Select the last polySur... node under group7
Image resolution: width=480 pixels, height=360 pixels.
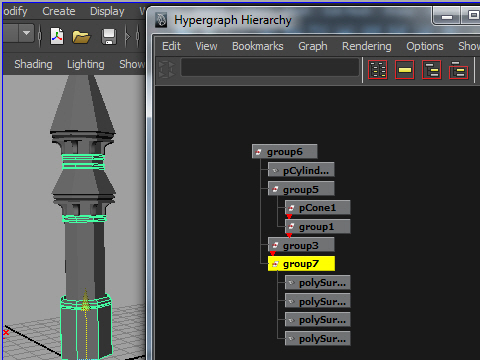coord(317,338)
